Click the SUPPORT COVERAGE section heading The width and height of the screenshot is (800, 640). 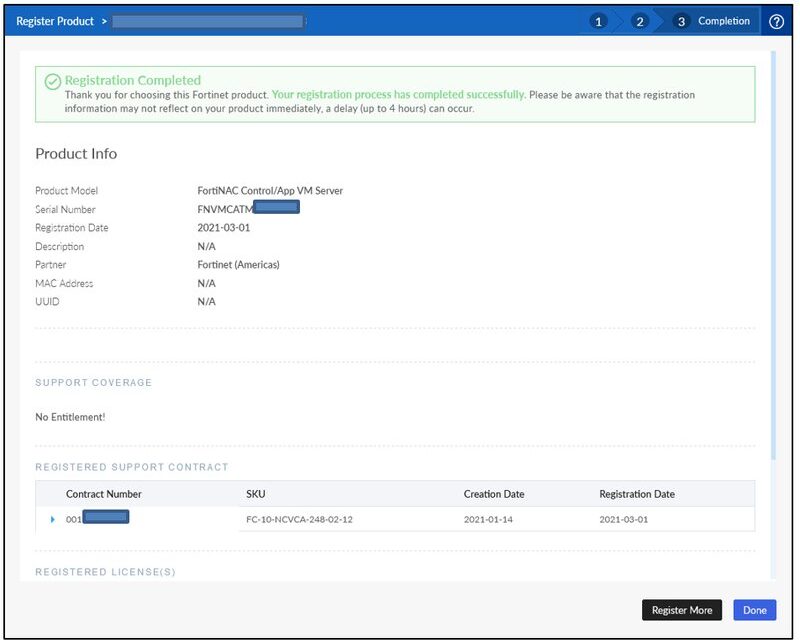(x=93, y=383)
